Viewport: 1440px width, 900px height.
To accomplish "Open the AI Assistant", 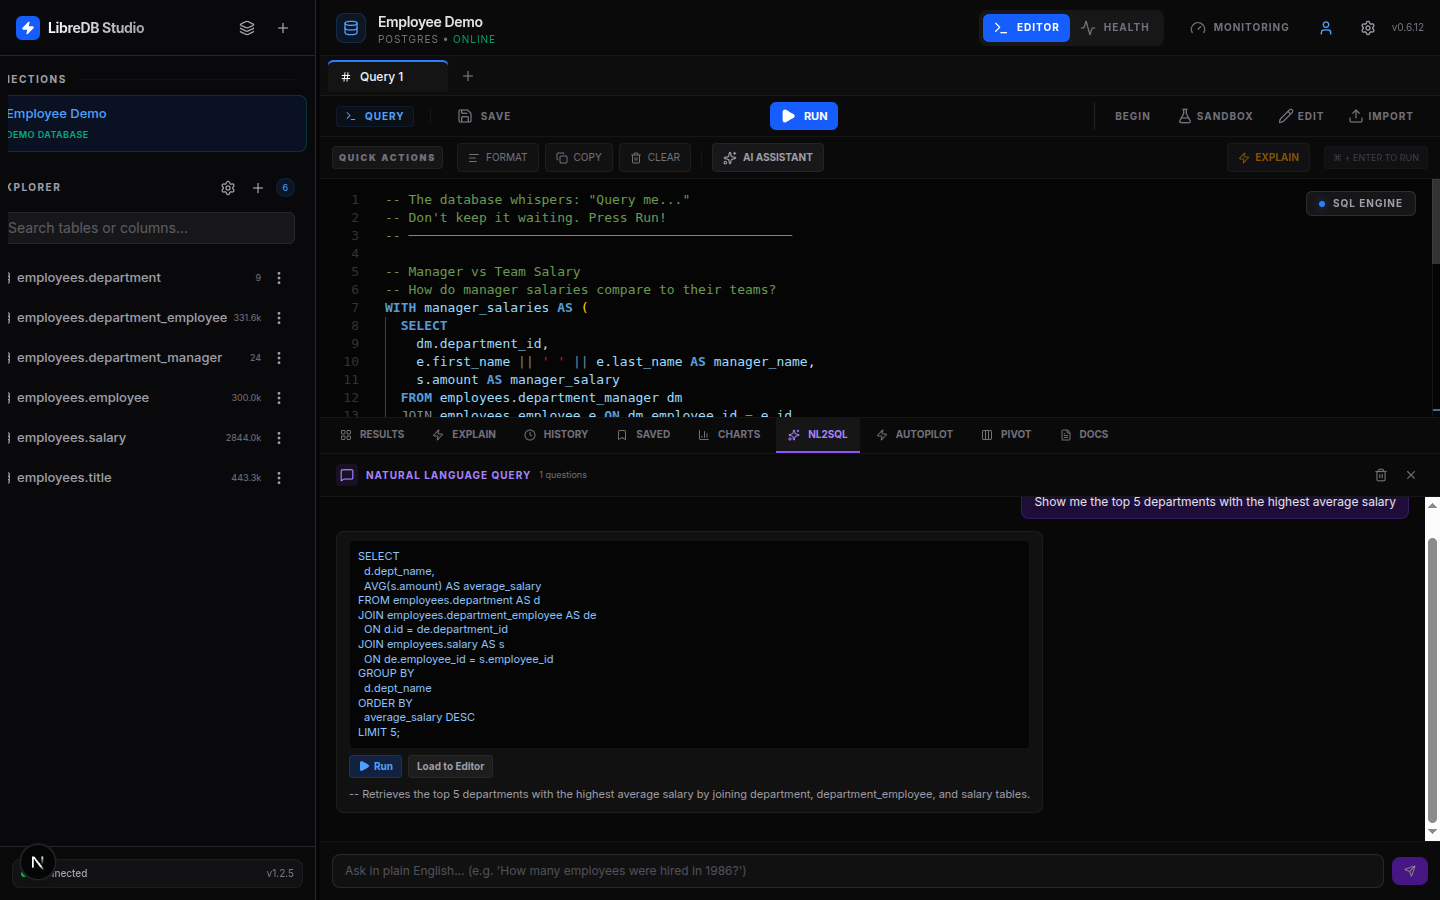I will pos(768,158).
